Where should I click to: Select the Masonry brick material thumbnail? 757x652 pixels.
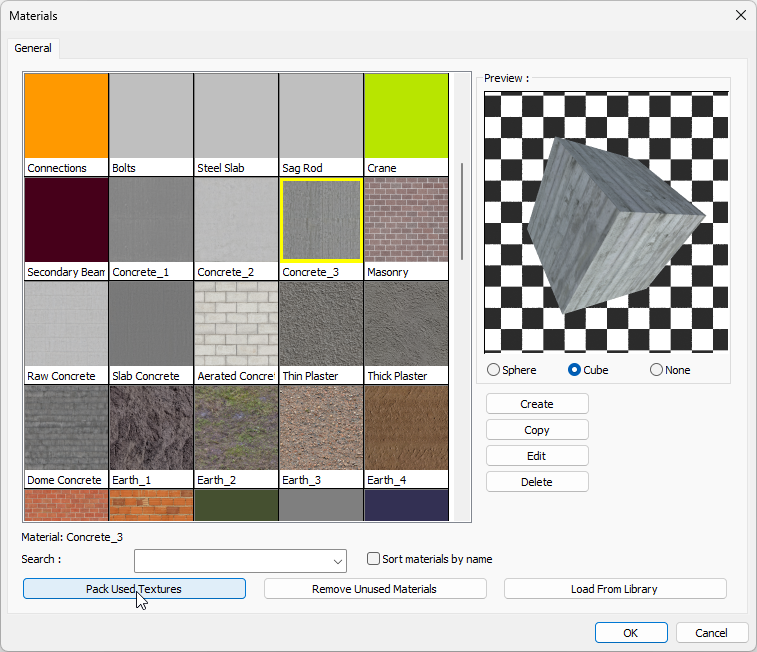tap(406, 220)
